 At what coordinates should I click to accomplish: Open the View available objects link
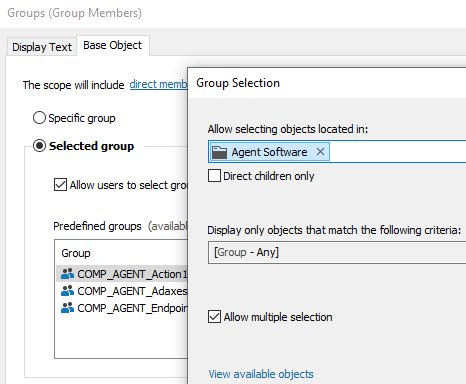tap(261, 374)
